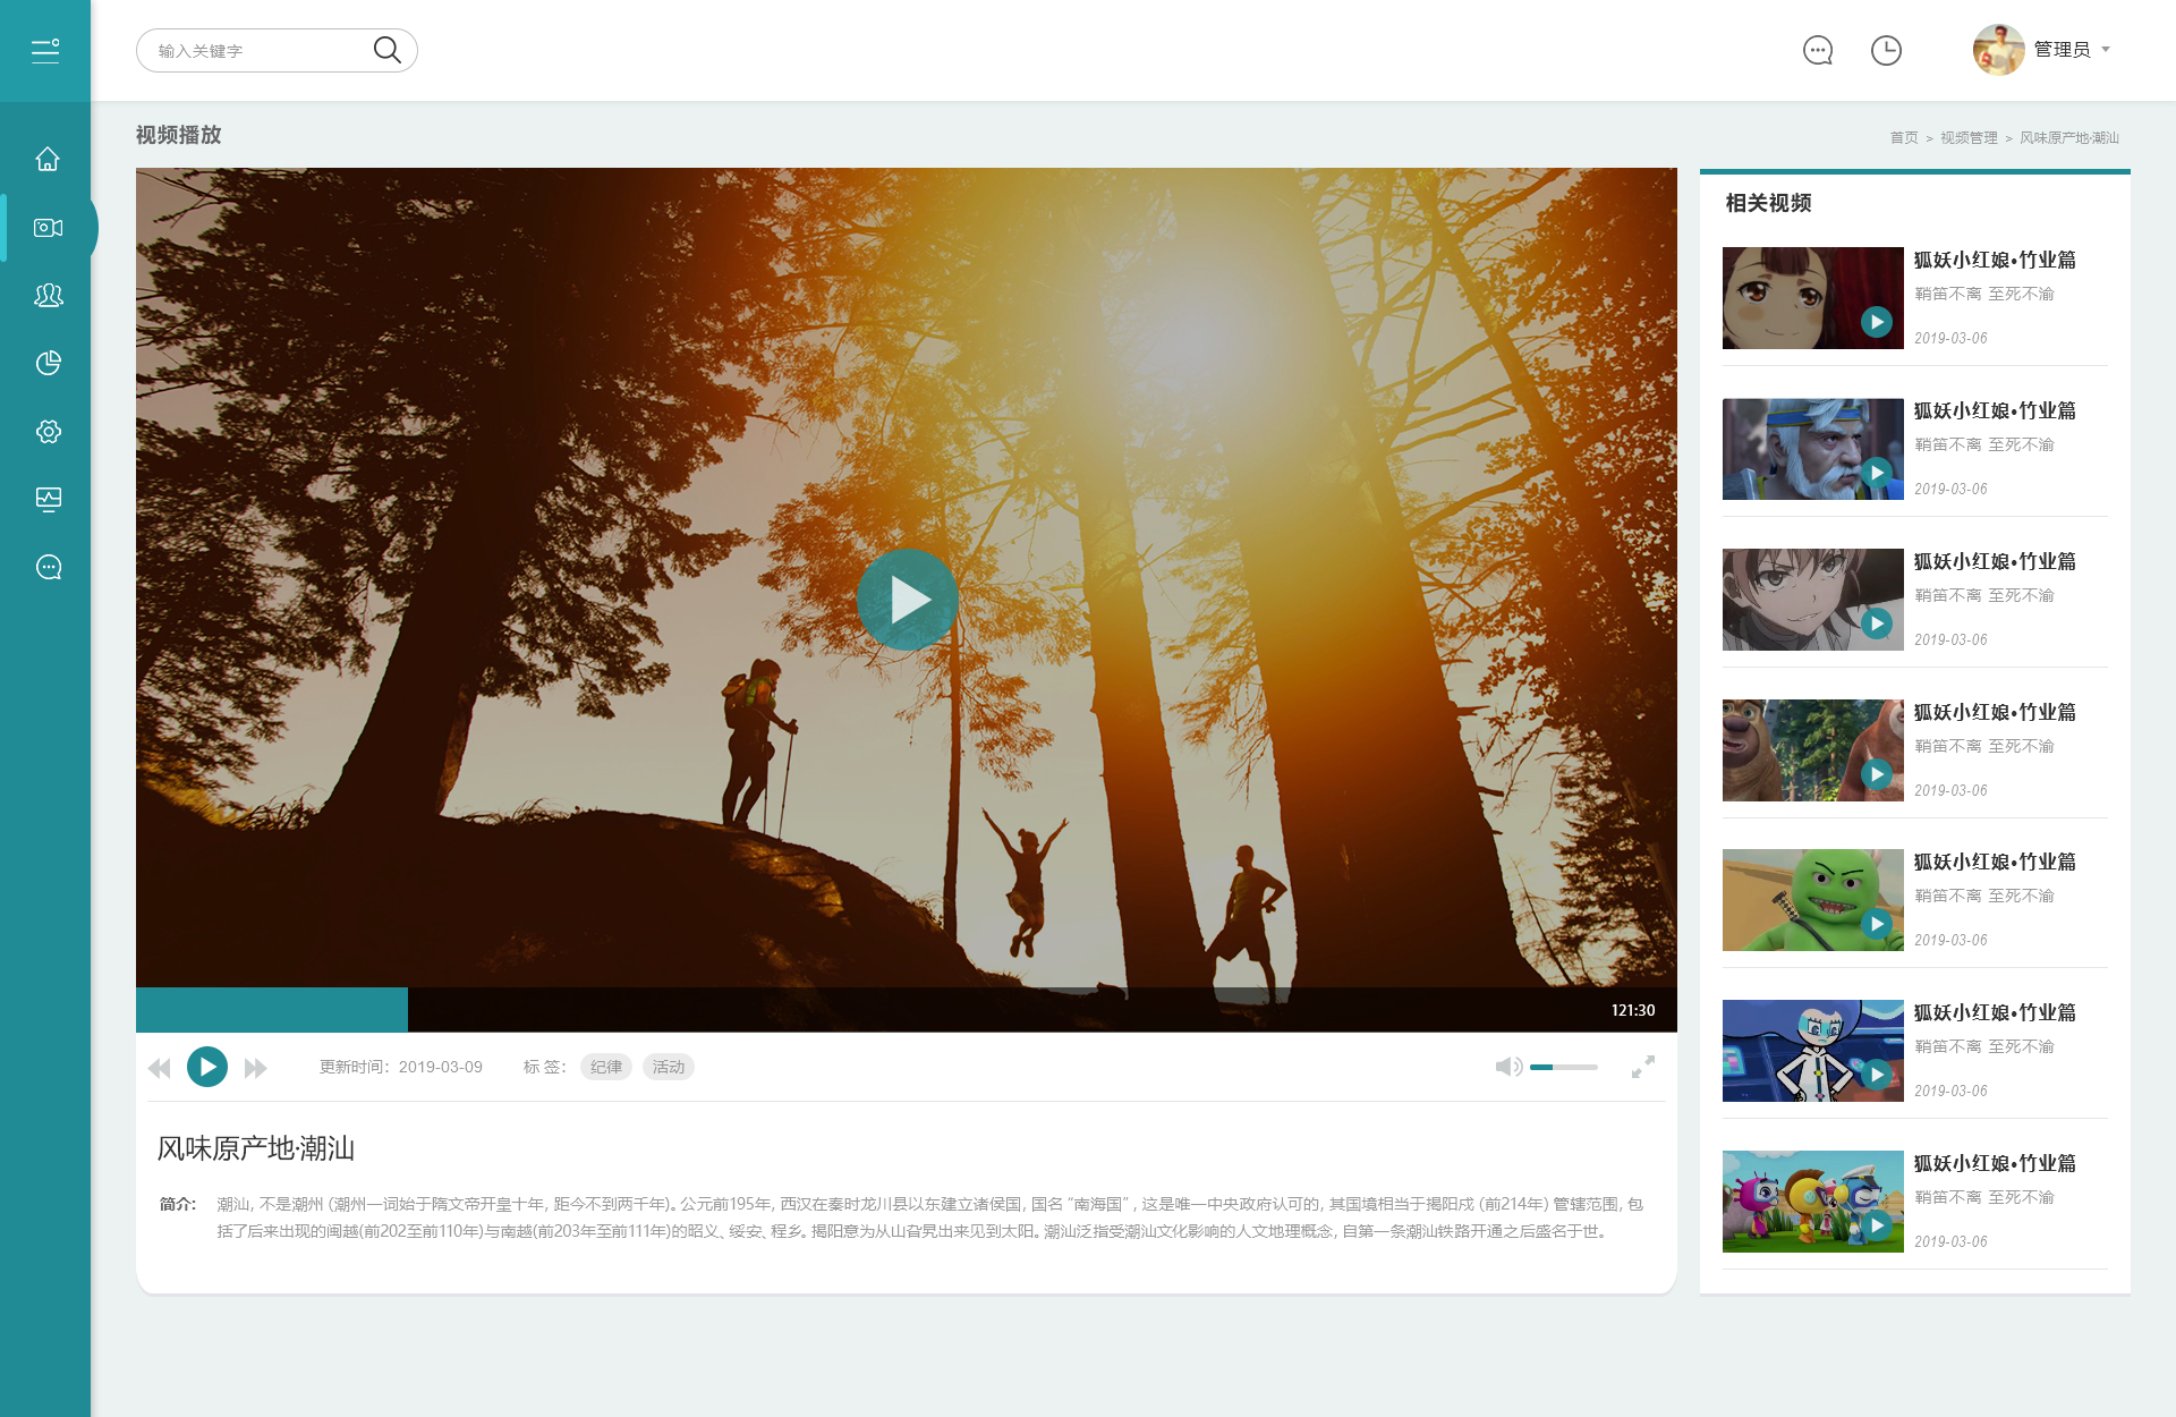
Task: Click the 首页 breadcrumb link
Action: 1903,138
